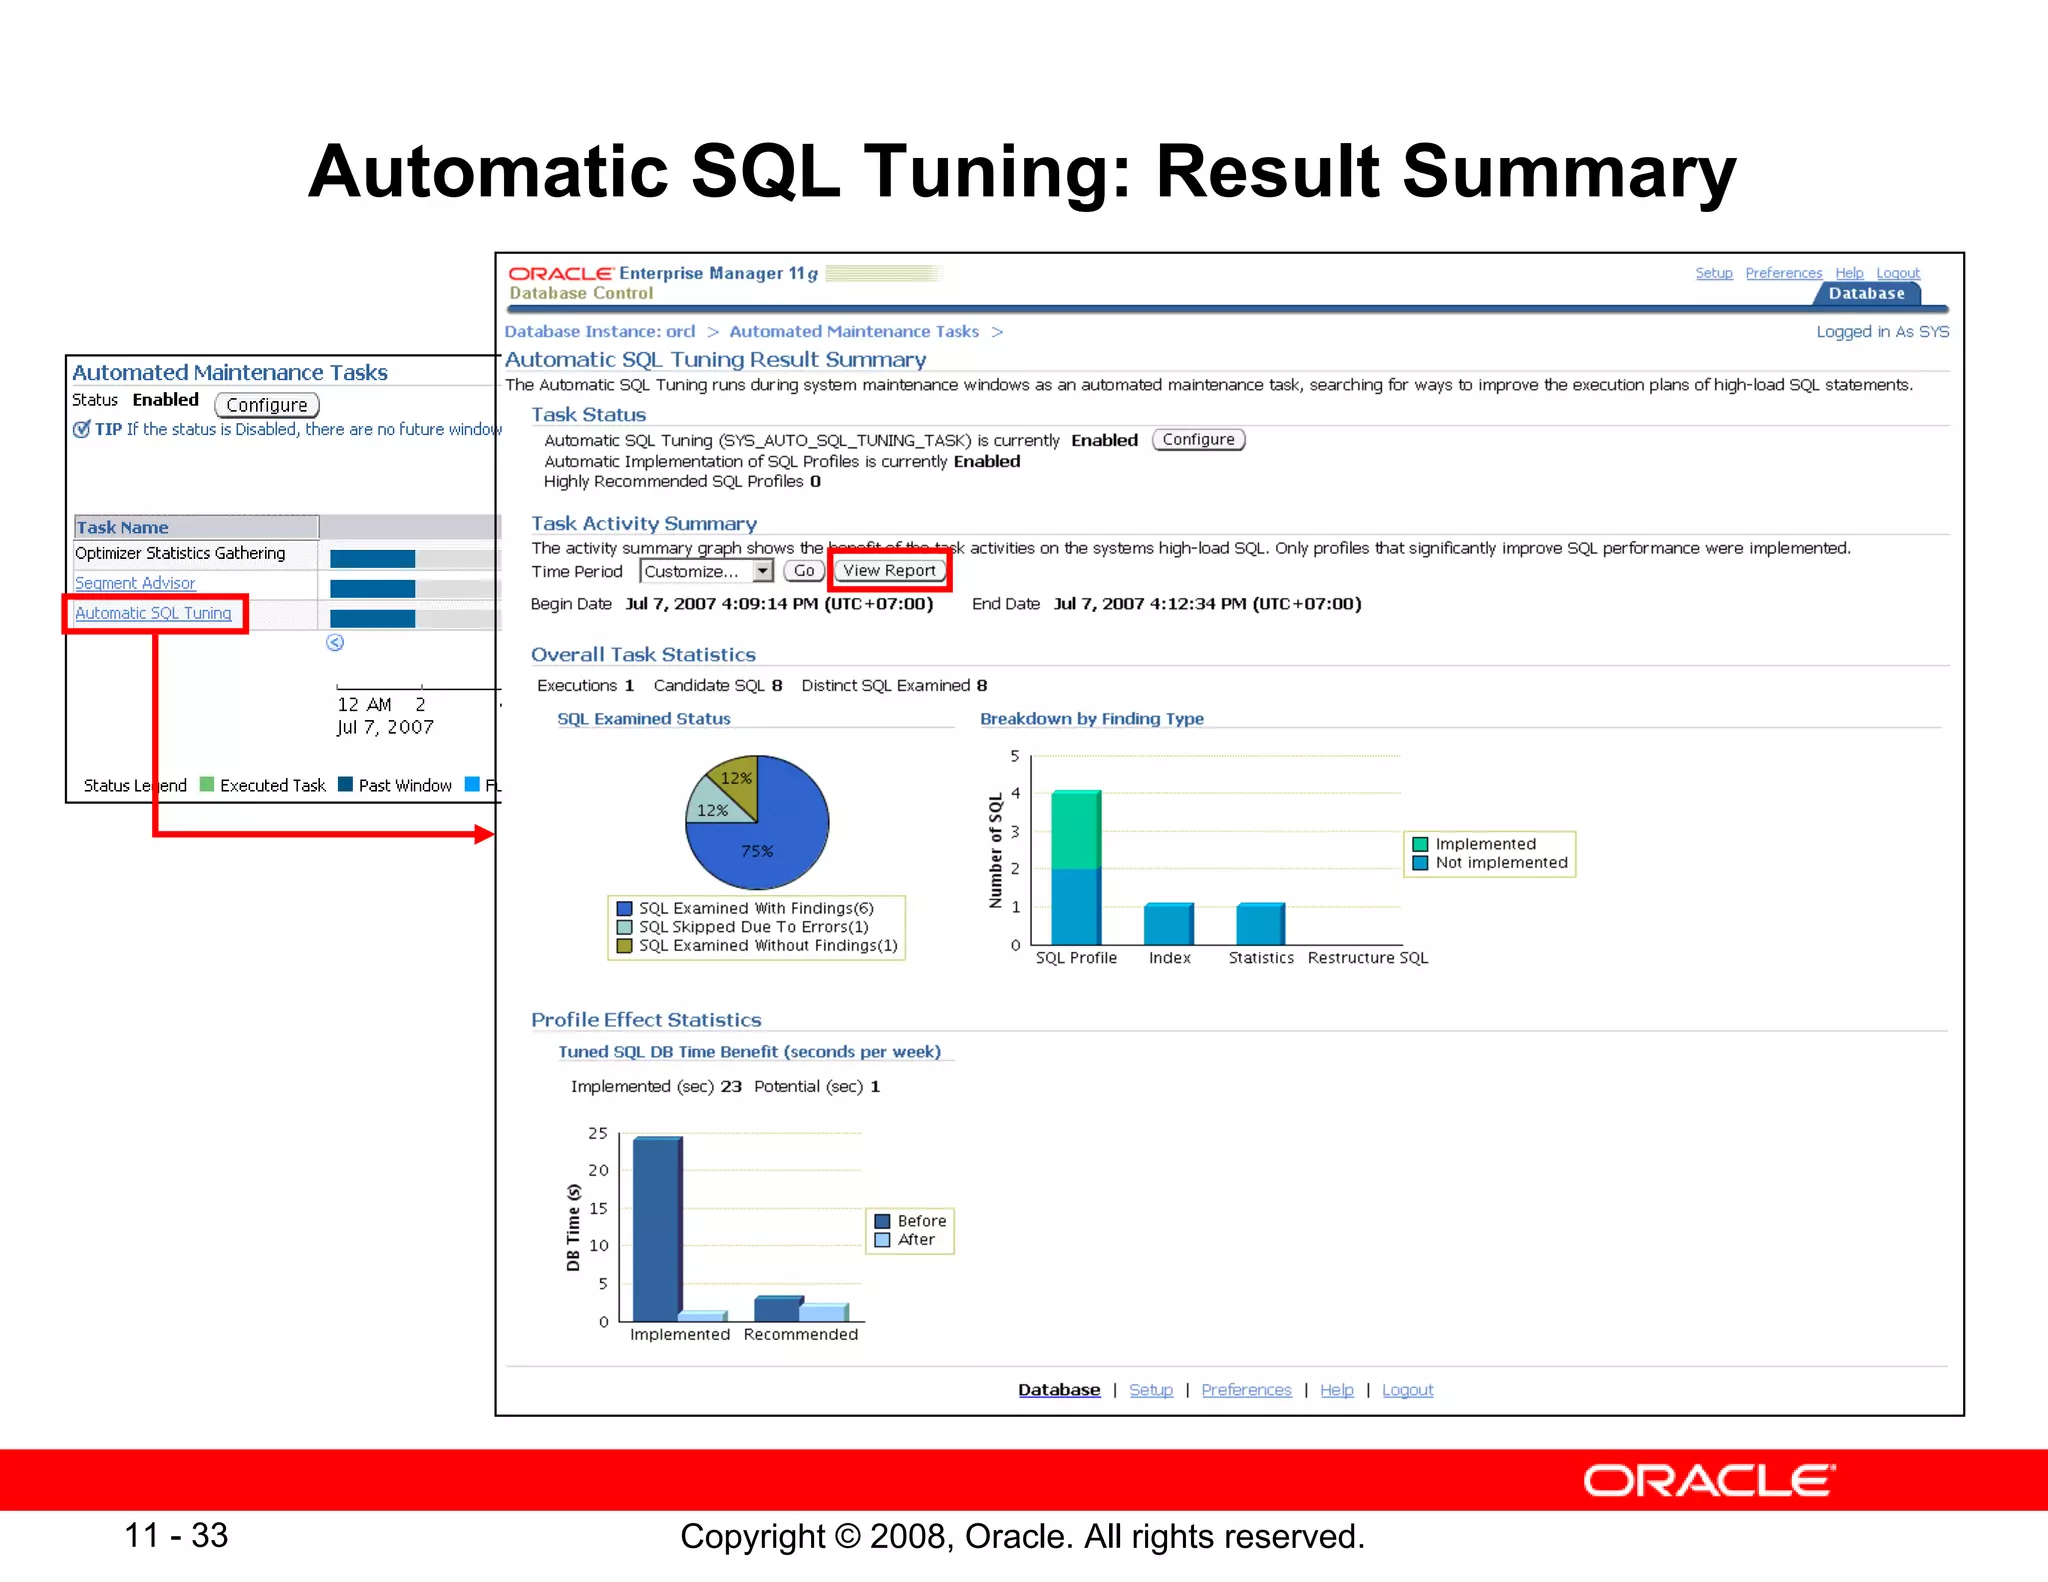This screenshot has height=1582, width=2048.
Task: Click SQL Examined Without Findings legend swatch
Action: tap(624, 946)
